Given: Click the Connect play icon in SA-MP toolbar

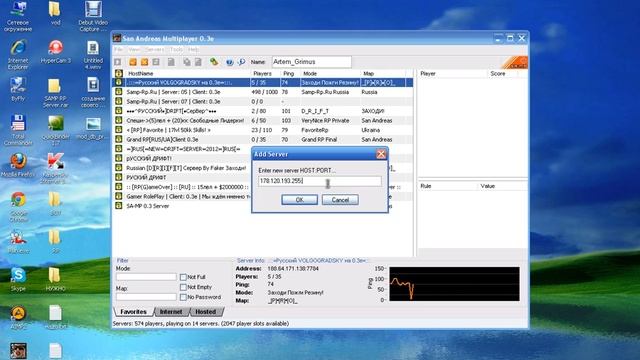Looking at the screenshot, I should pos(118,62).
